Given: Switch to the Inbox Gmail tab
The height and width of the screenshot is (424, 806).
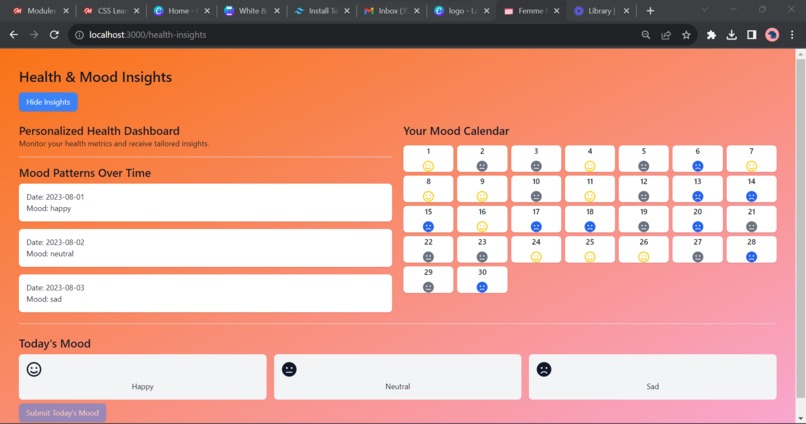Looking at the screenshot, I should (x=391, y=11).
